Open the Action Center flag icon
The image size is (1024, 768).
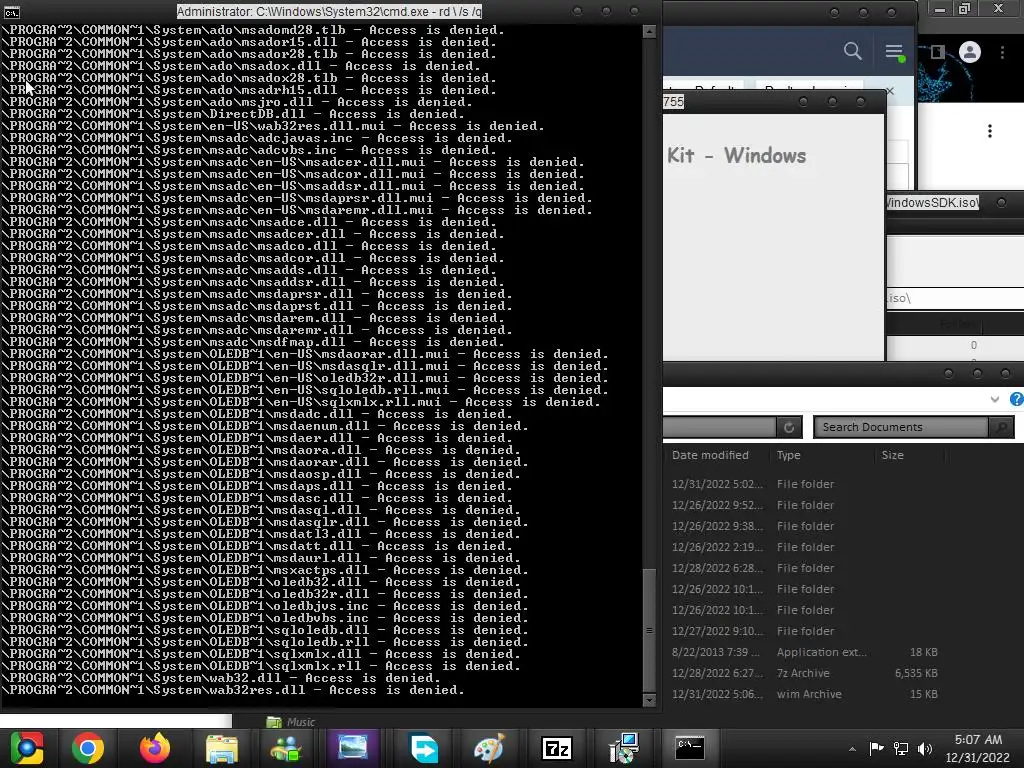coord(876,748)
